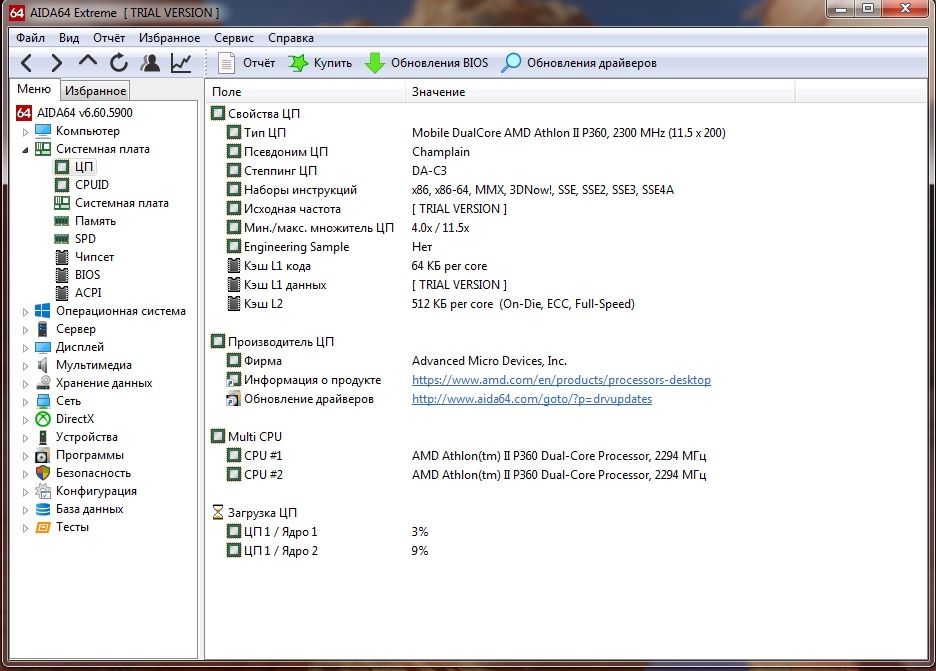The width and height of the screenshot is (936, 671).
Task: Open the amd.com product information link
Action: [x=561, y=380]
